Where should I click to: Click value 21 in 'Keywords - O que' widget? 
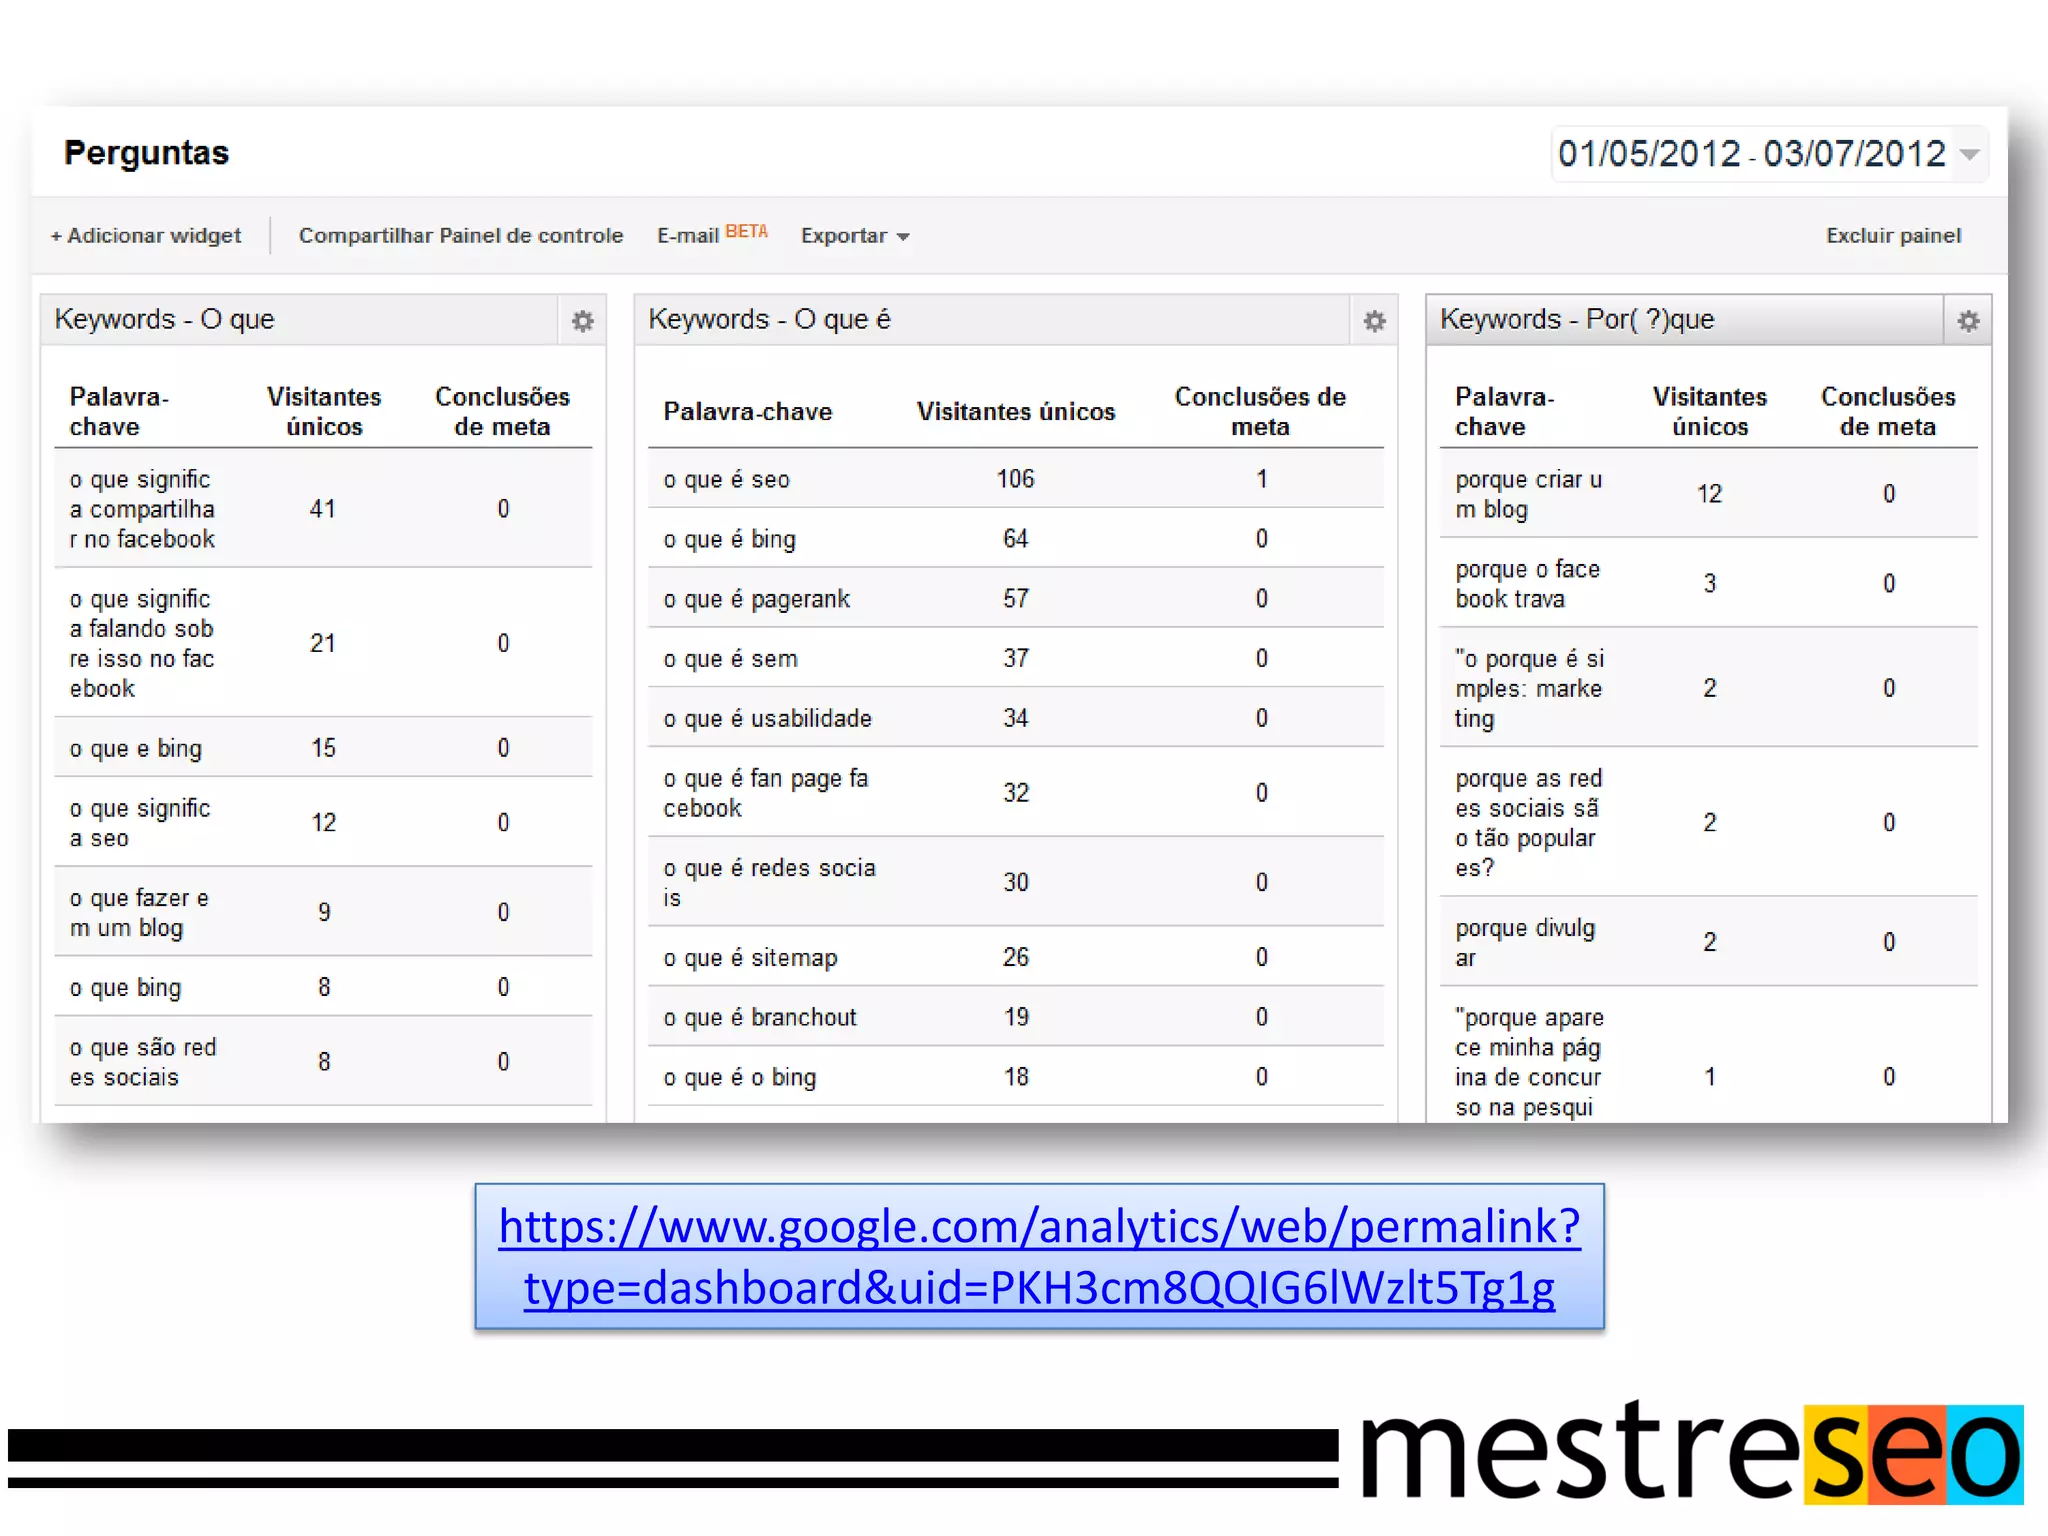322,643
